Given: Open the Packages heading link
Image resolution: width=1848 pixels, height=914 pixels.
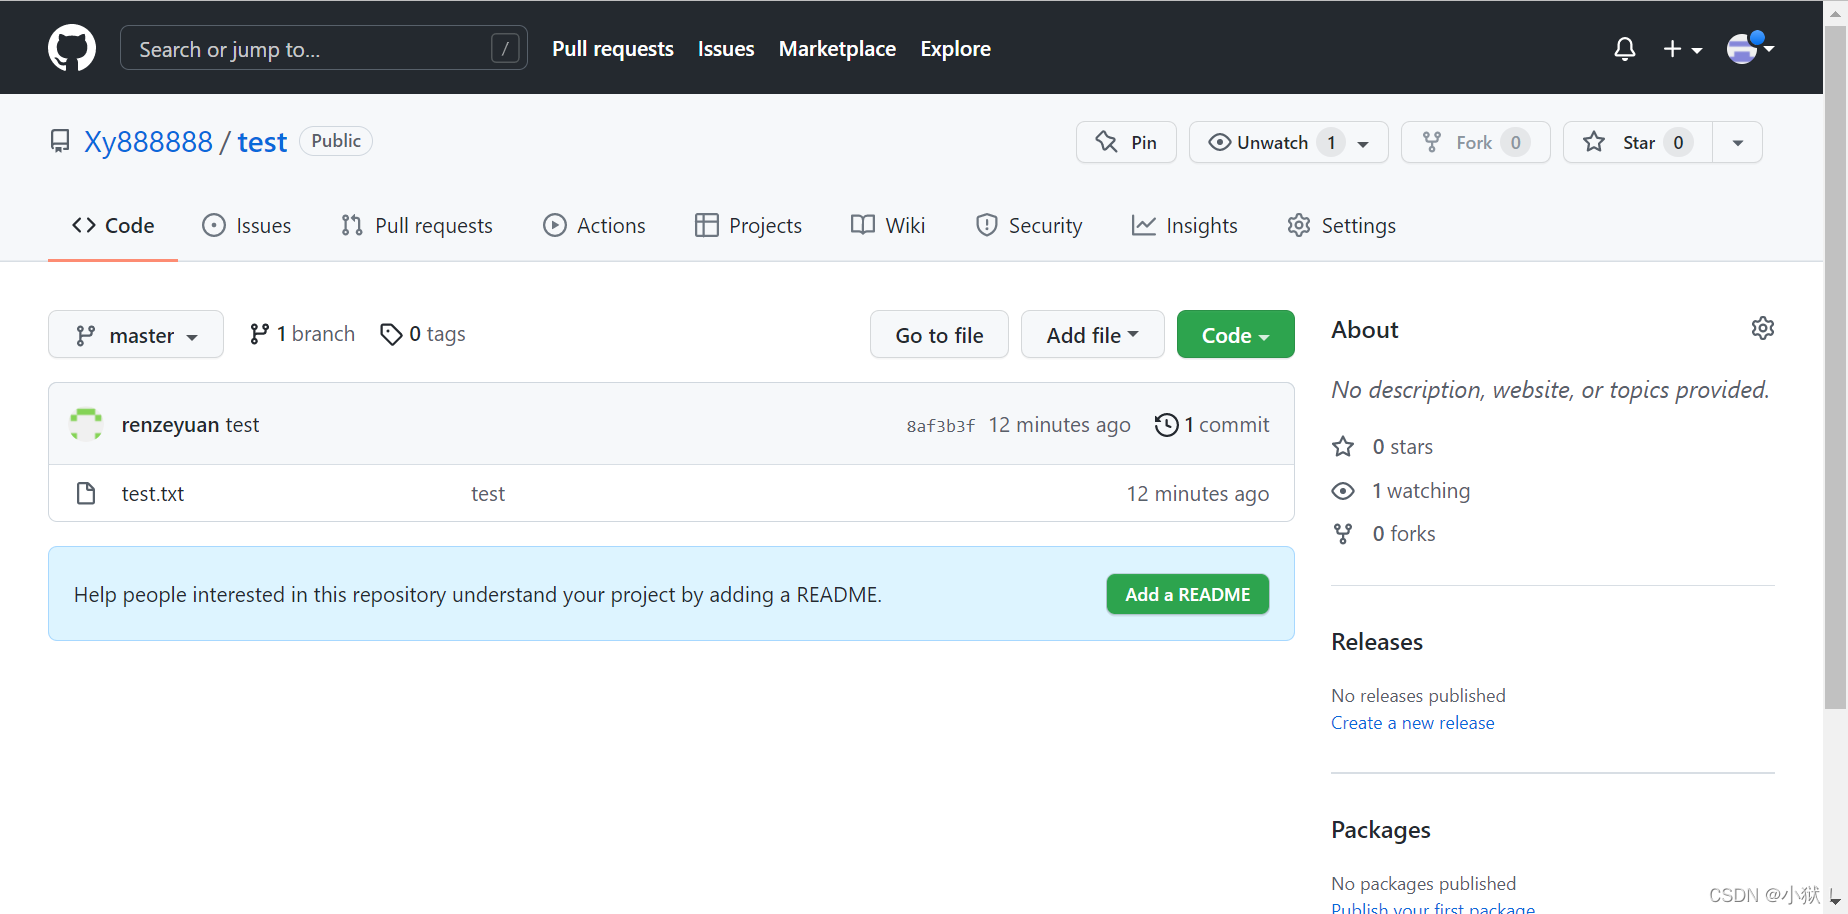Looking at the screenshot, I should [1381, 830].
